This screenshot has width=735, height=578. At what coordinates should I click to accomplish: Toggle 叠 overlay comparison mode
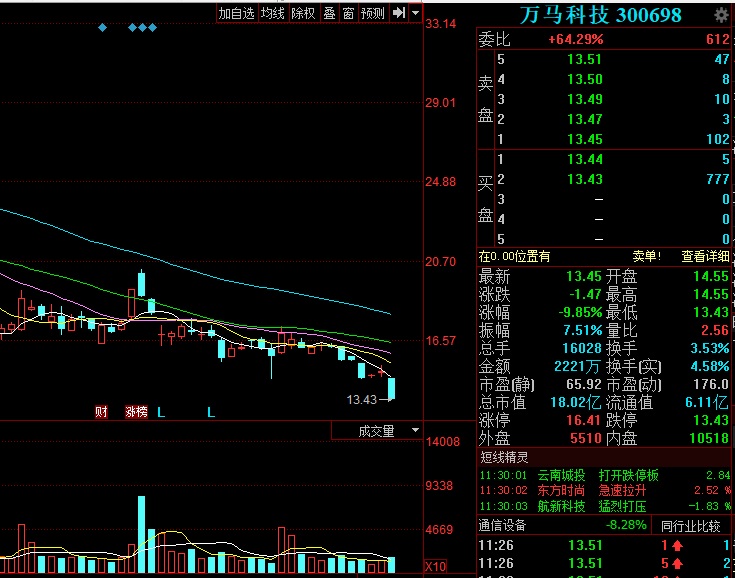329,13
